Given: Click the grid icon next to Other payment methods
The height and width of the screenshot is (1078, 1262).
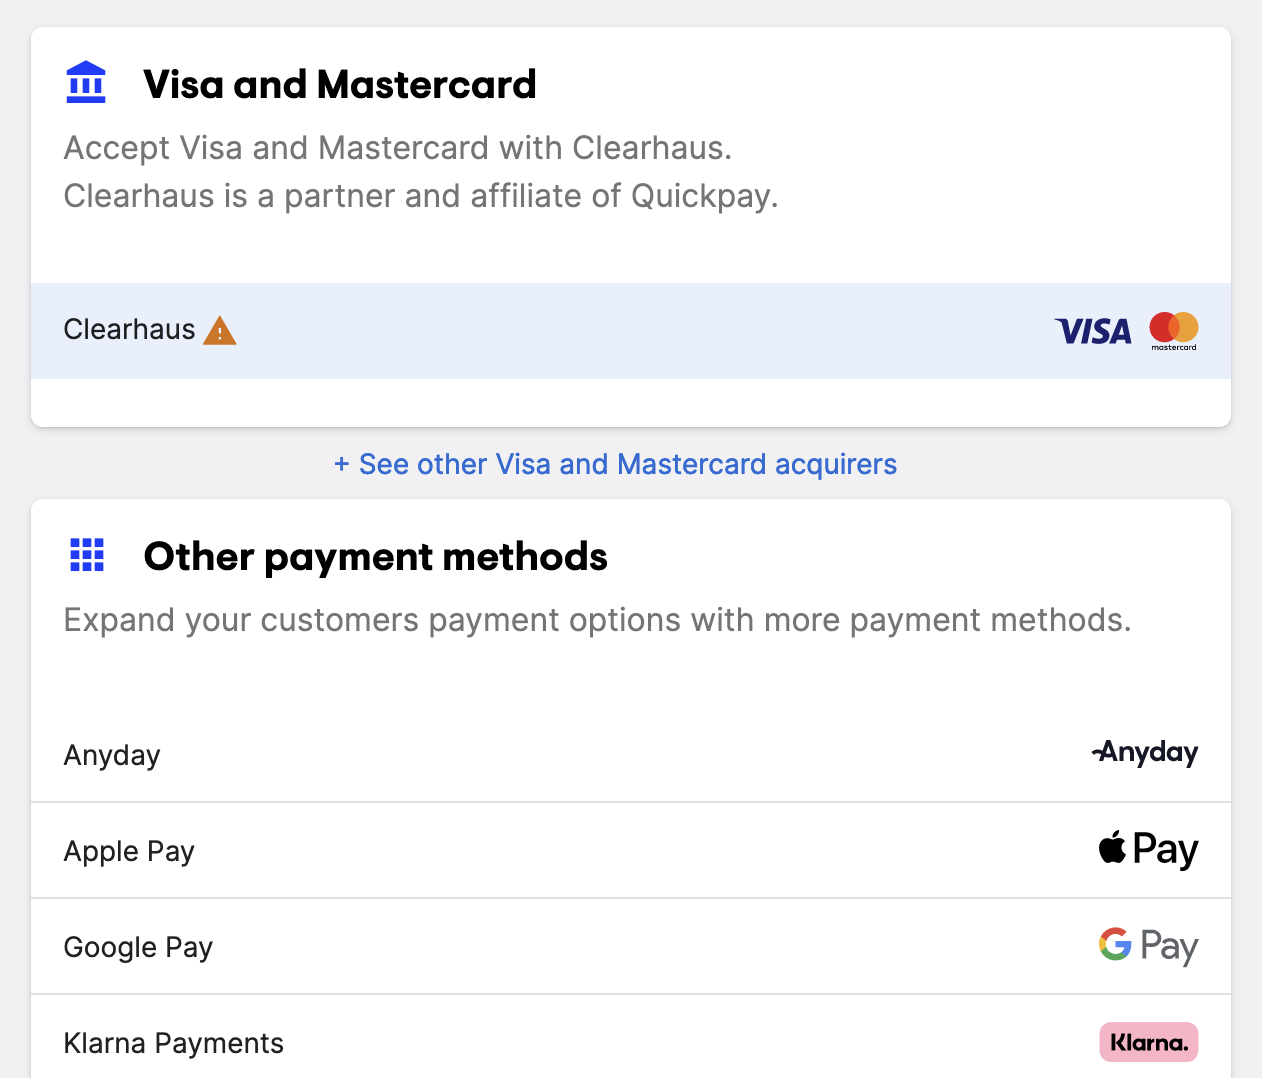Looking at the screenshot, I should pos(87,555).
